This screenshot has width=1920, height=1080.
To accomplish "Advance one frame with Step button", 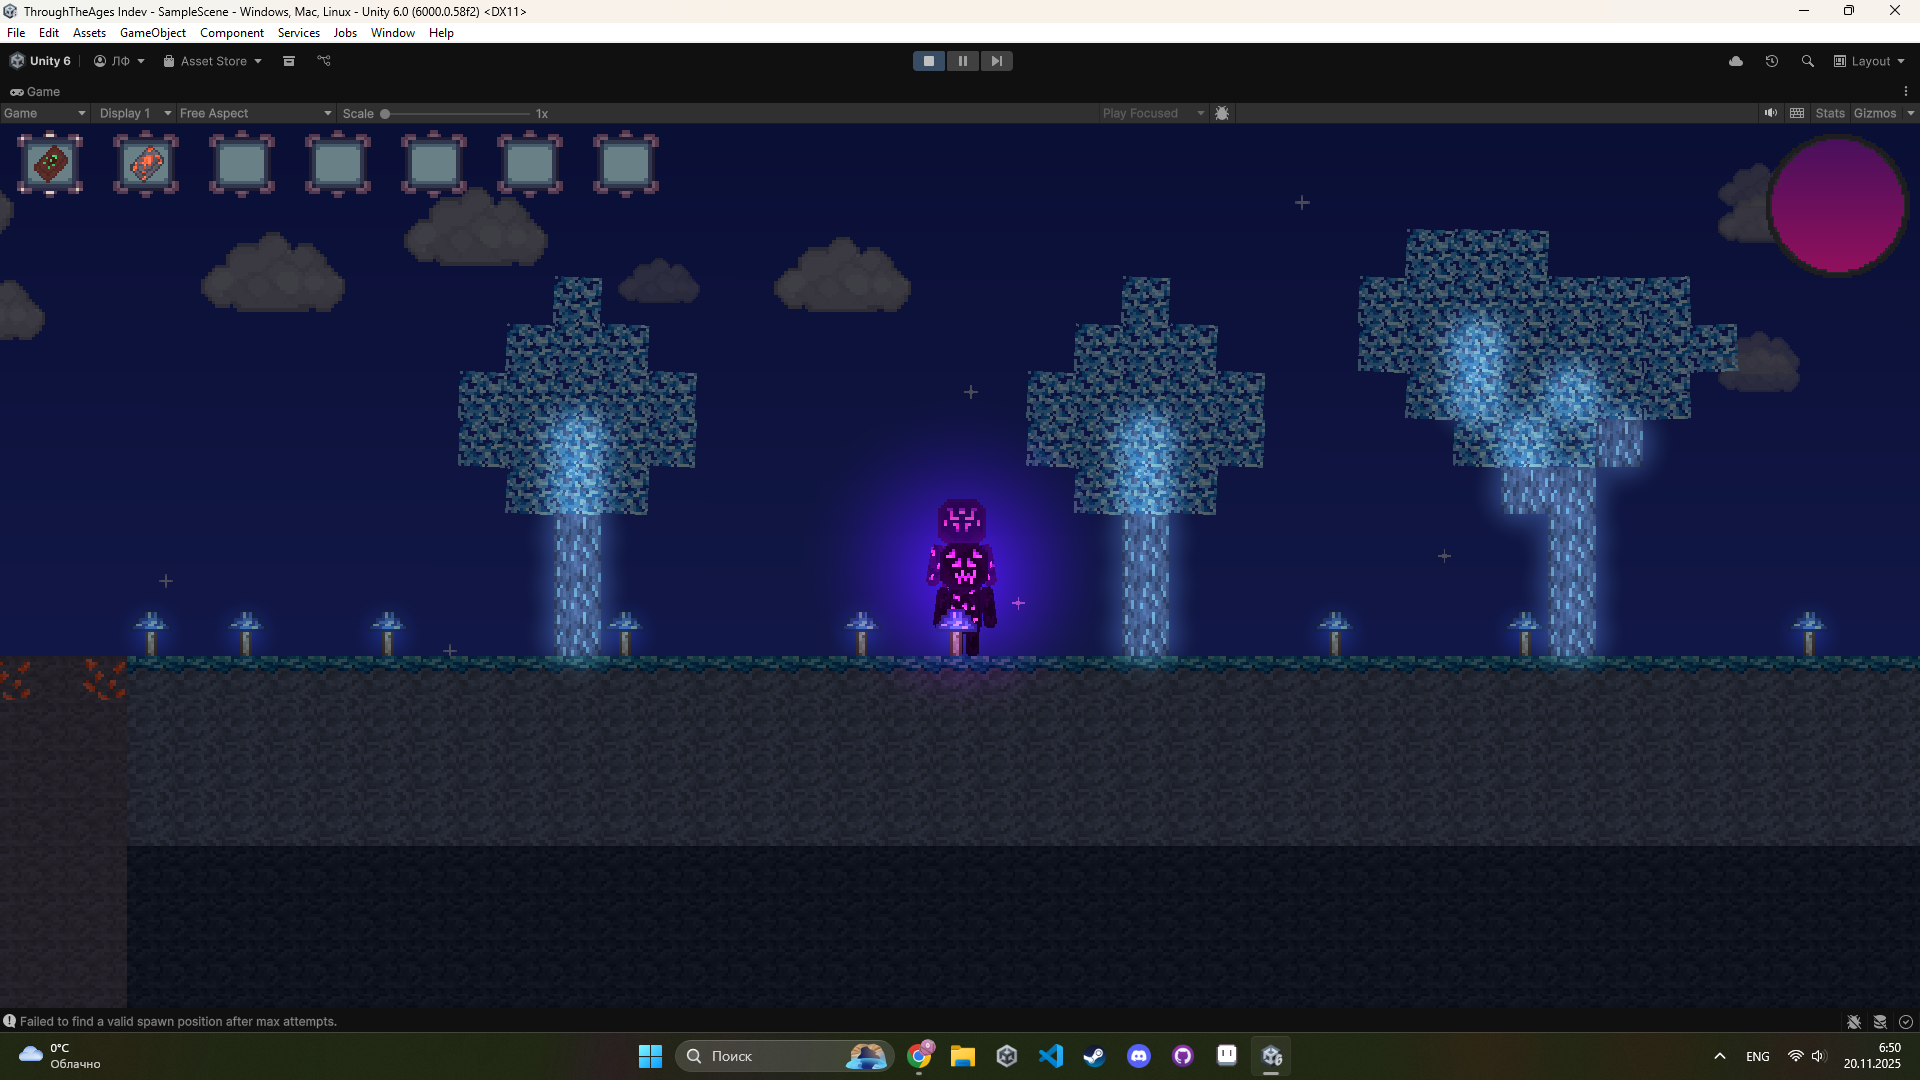I will [996, 61].
